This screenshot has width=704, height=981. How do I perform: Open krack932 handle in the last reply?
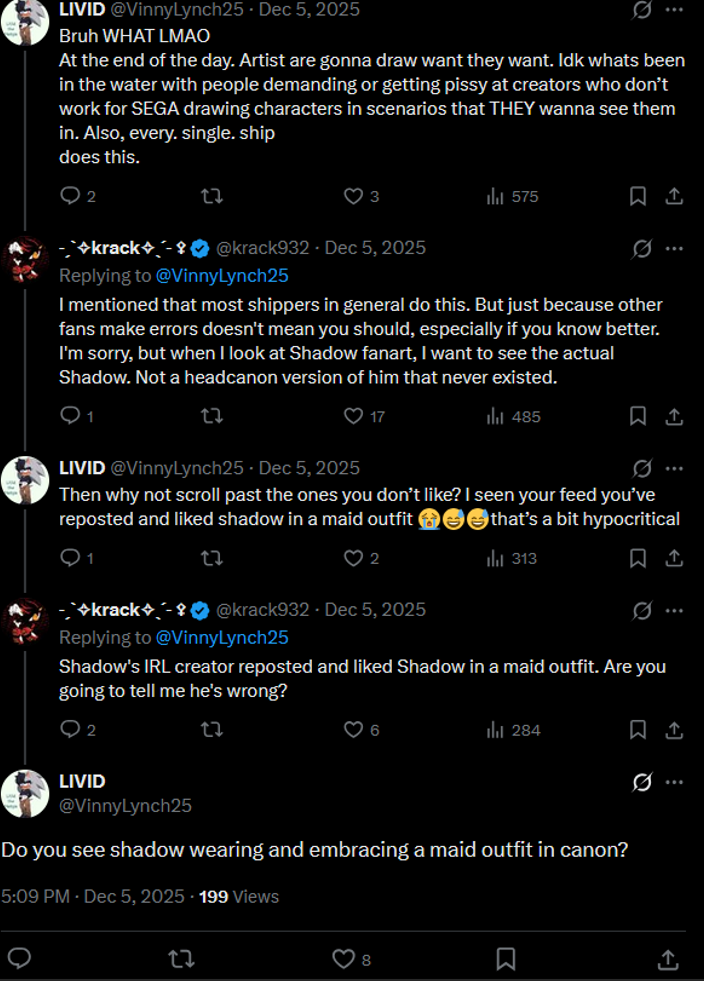(262, 610)
